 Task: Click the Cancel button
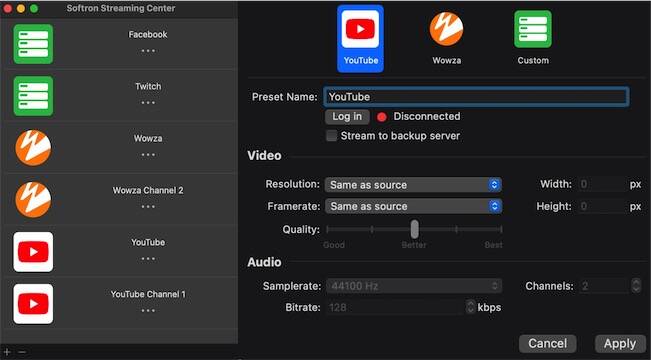(x=548, y=343)
